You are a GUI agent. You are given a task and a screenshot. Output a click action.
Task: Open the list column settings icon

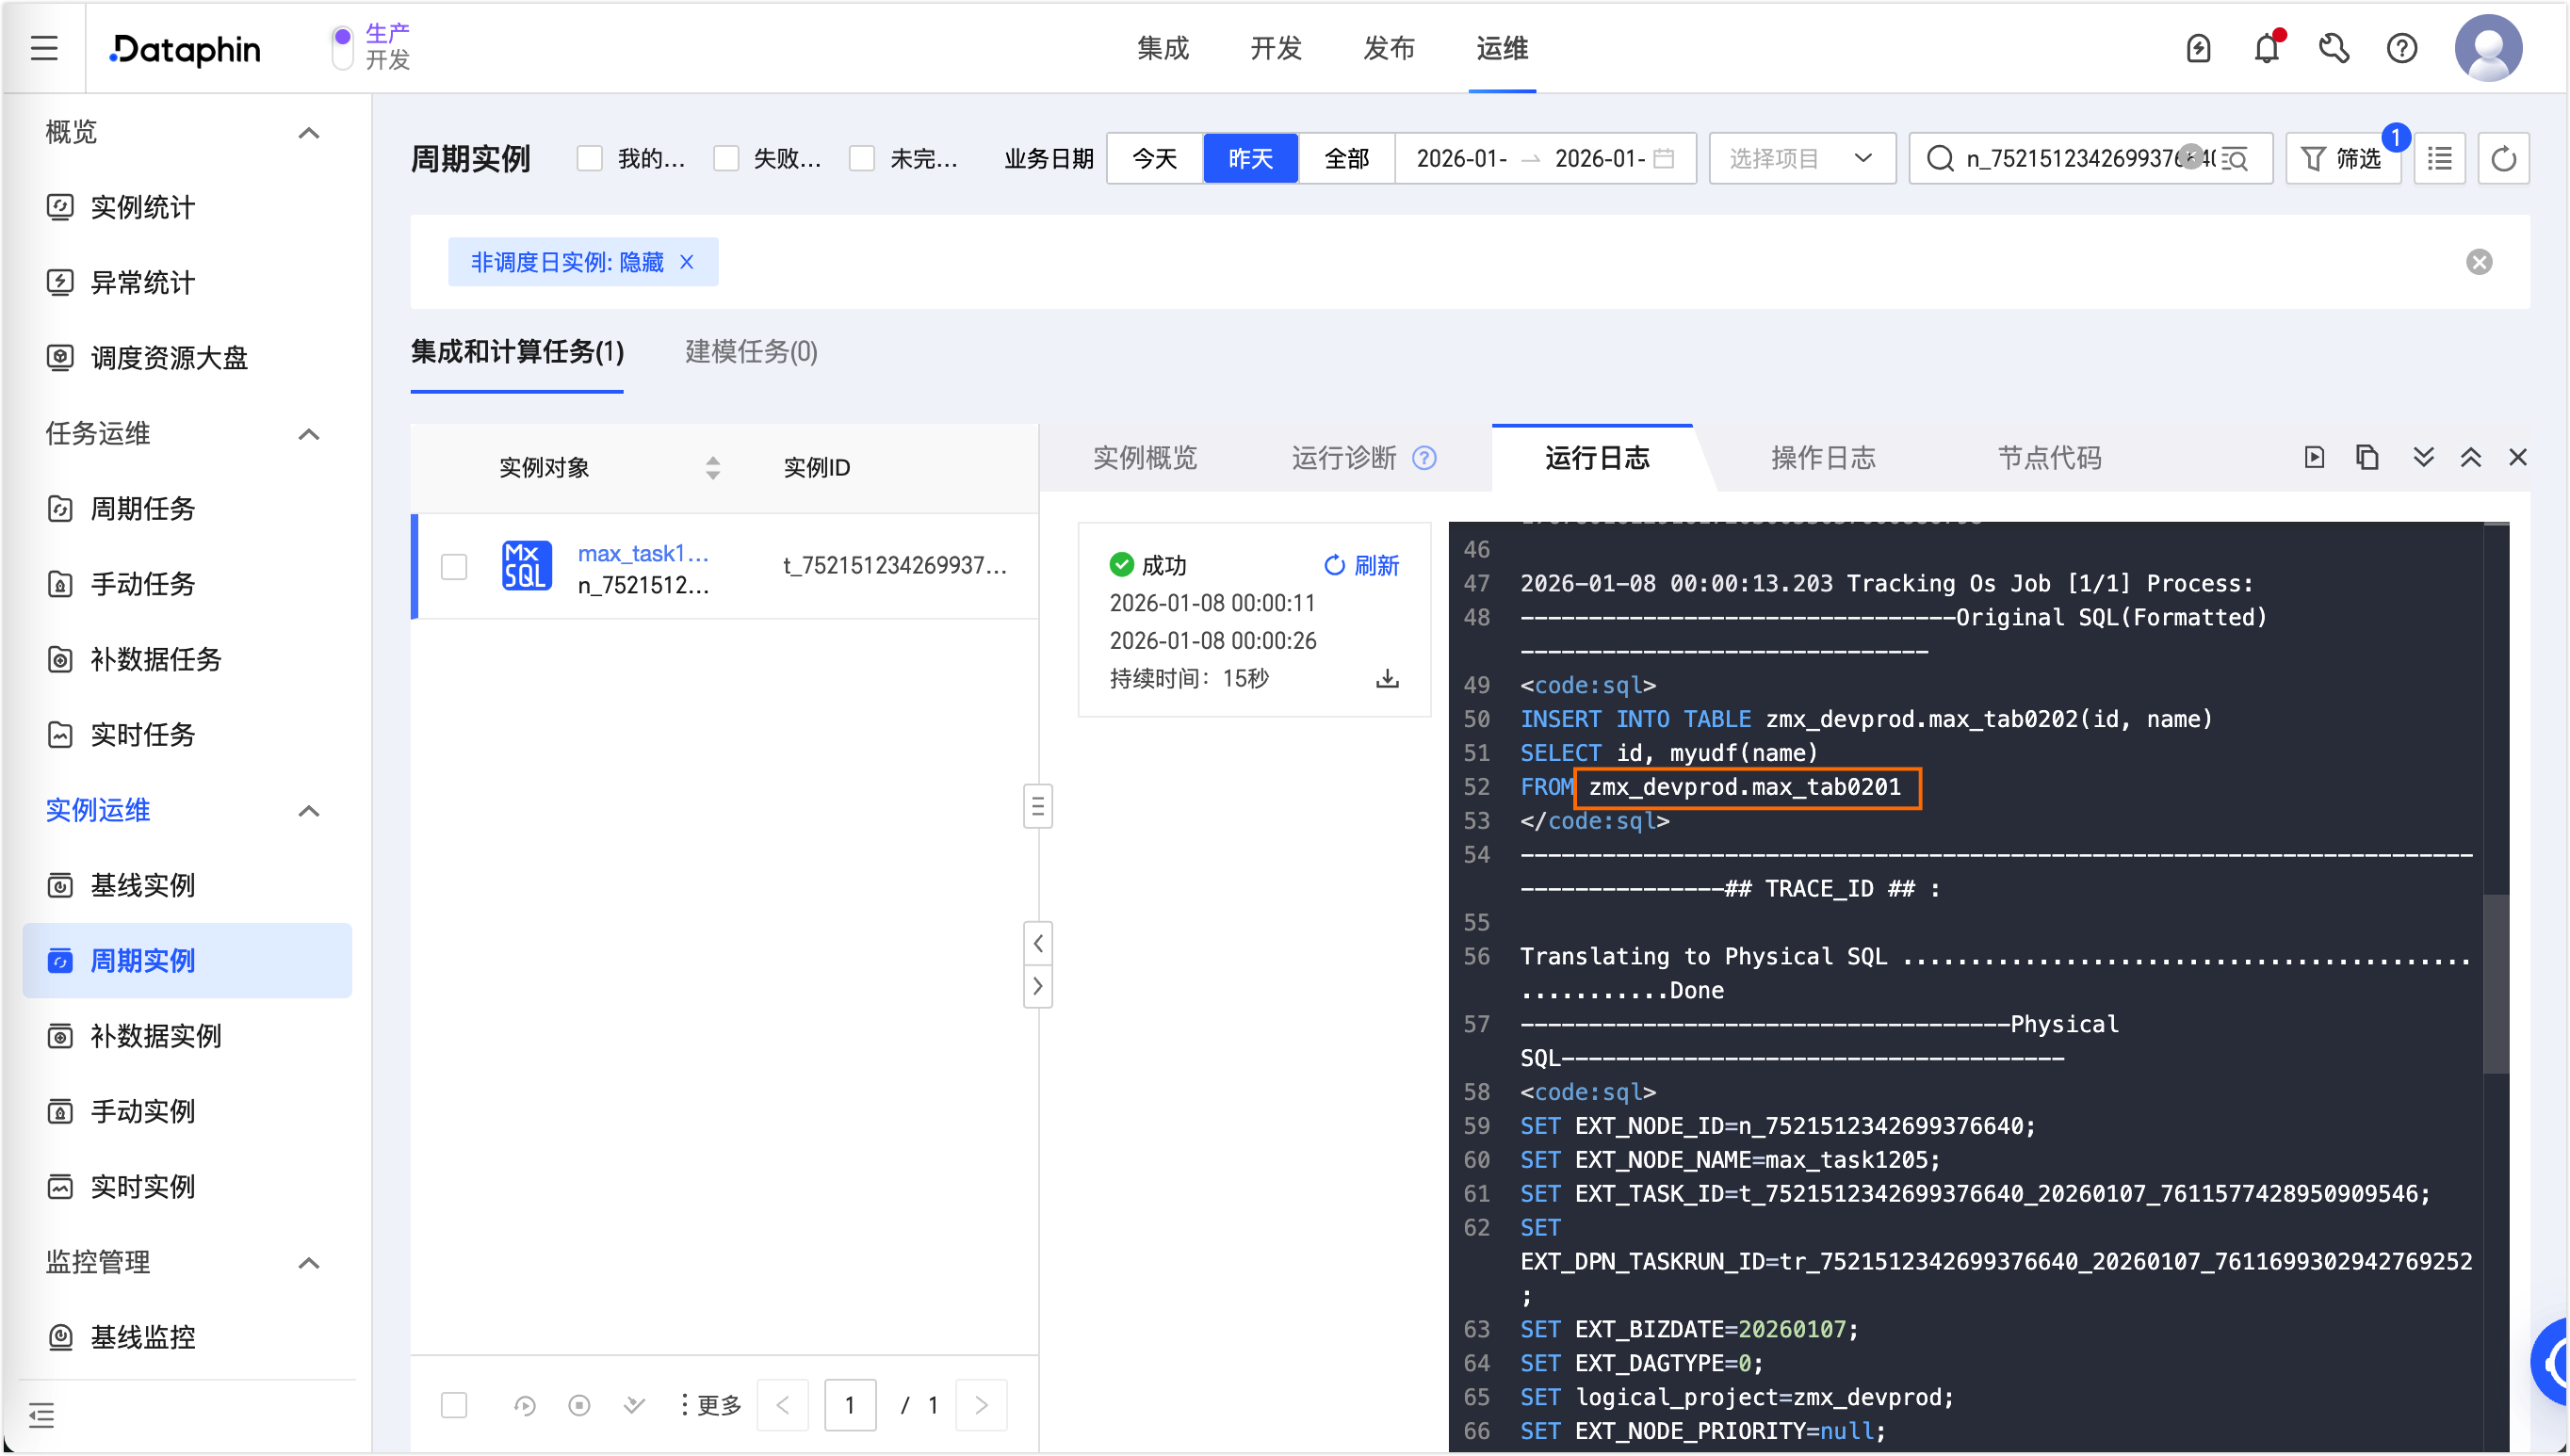point(2439,159)
